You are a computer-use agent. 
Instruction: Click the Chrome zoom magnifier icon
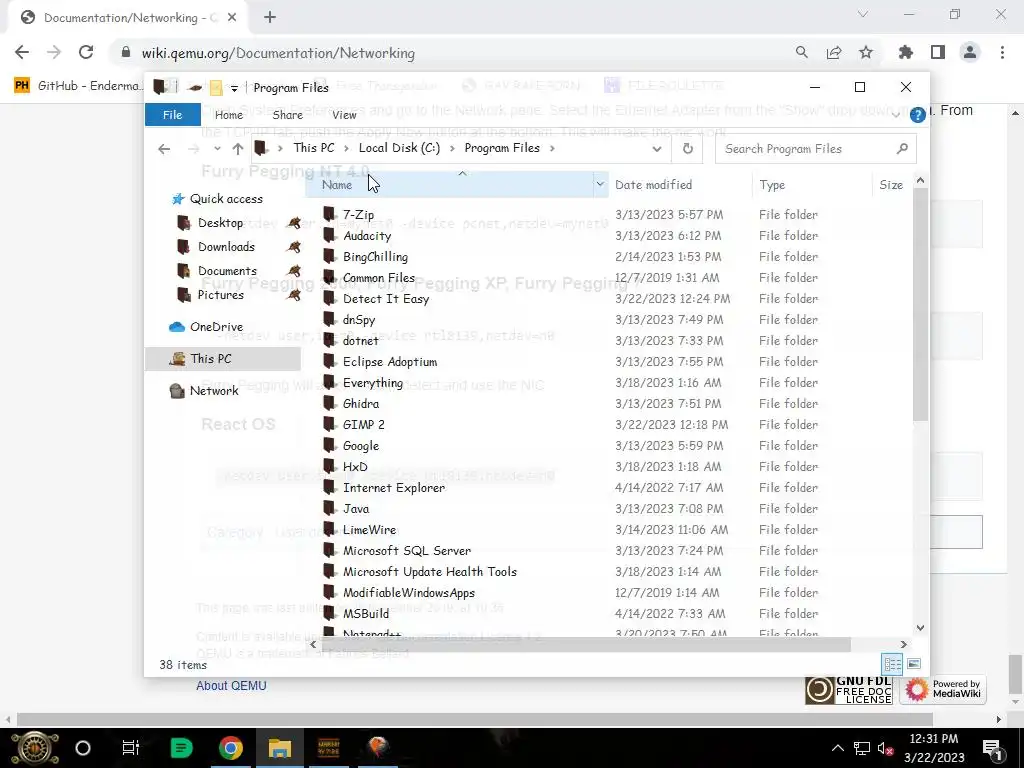[x=801, y=52]
